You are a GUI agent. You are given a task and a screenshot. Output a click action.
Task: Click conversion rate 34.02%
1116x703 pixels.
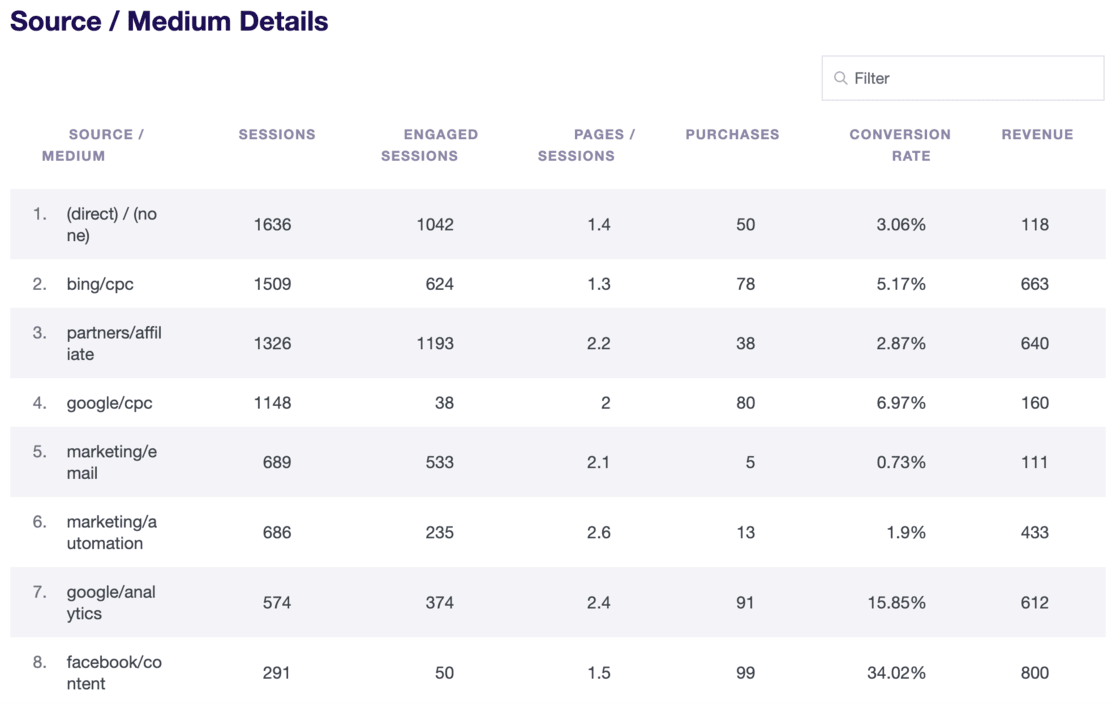coord(896,673)
